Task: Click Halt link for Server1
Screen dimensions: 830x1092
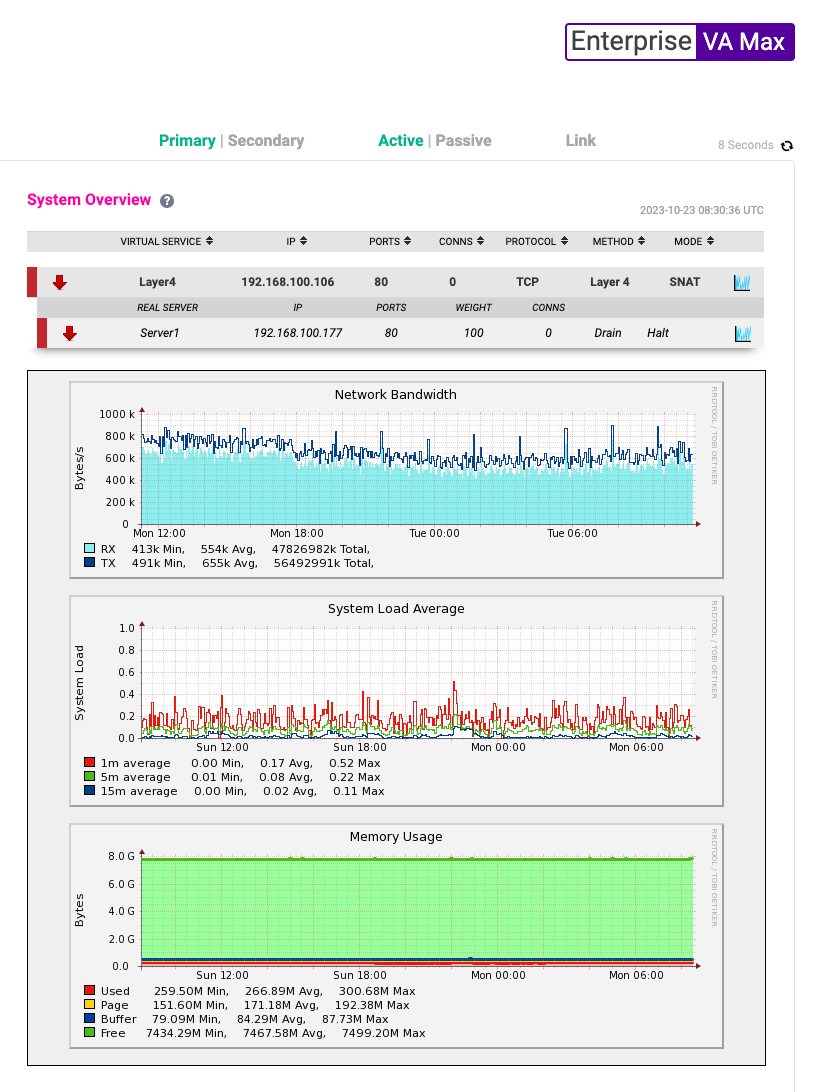Action: 657,333
